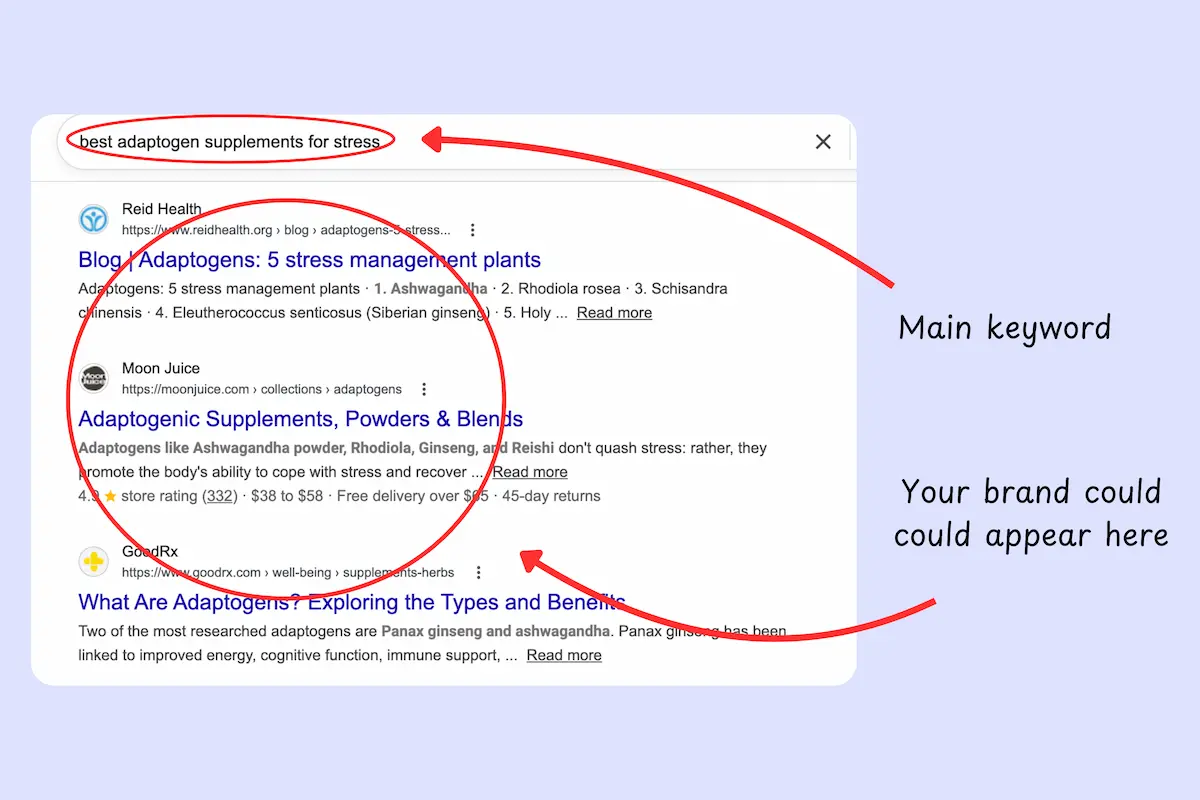Expand GoodRx snippet via Read more
Screen dimensions: 1200x800
pyautogui.click(x=563, y=655)
